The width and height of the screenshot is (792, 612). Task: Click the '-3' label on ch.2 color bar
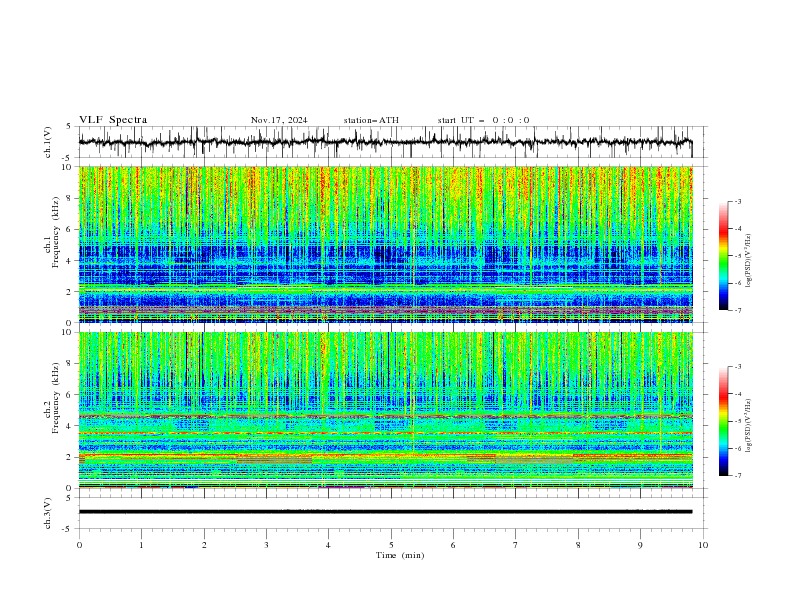pyautogui.click(x=737, y=367)
